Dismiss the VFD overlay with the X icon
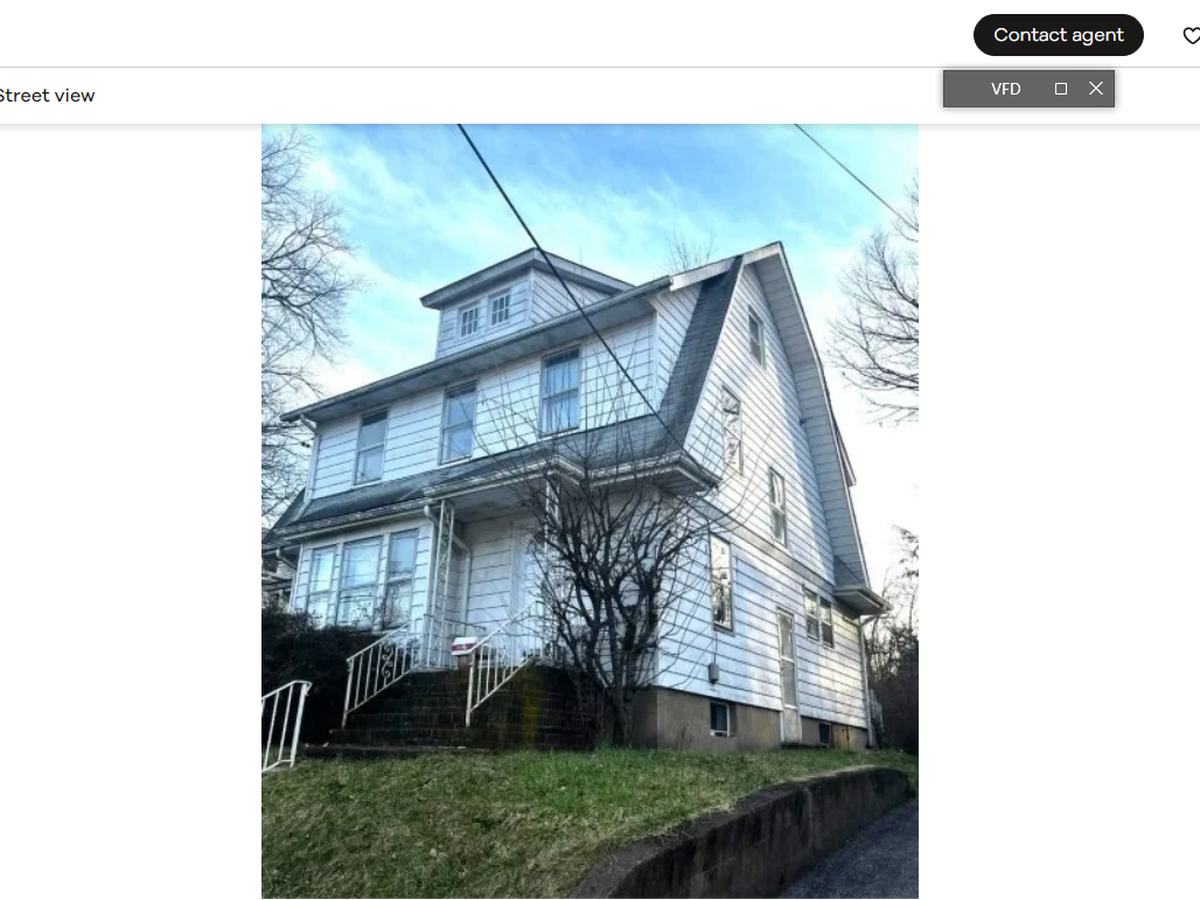 coord(1096,89)
